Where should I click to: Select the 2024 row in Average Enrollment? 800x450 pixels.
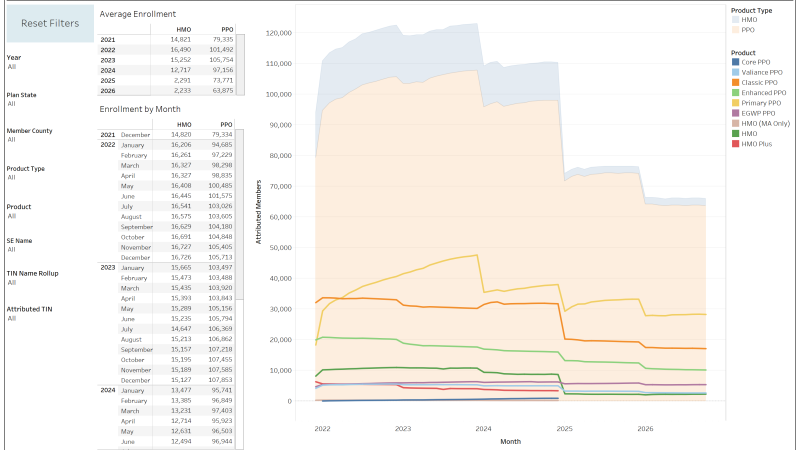tap(166, 70)
